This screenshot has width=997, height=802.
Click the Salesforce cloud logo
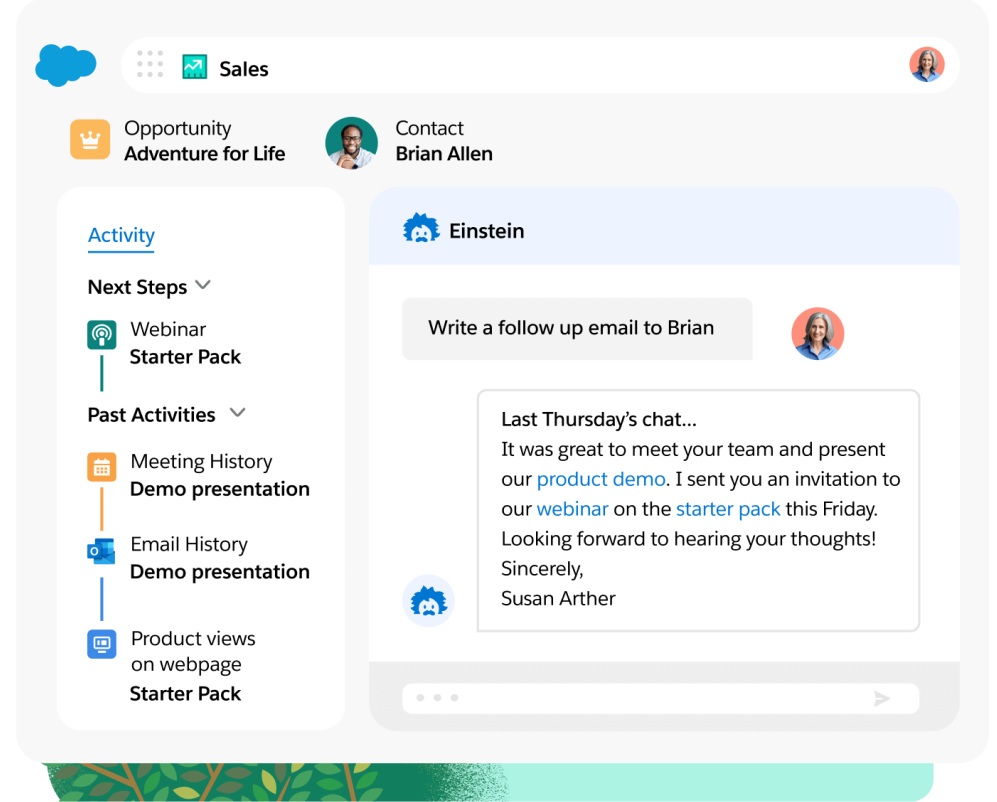(65, 65)
